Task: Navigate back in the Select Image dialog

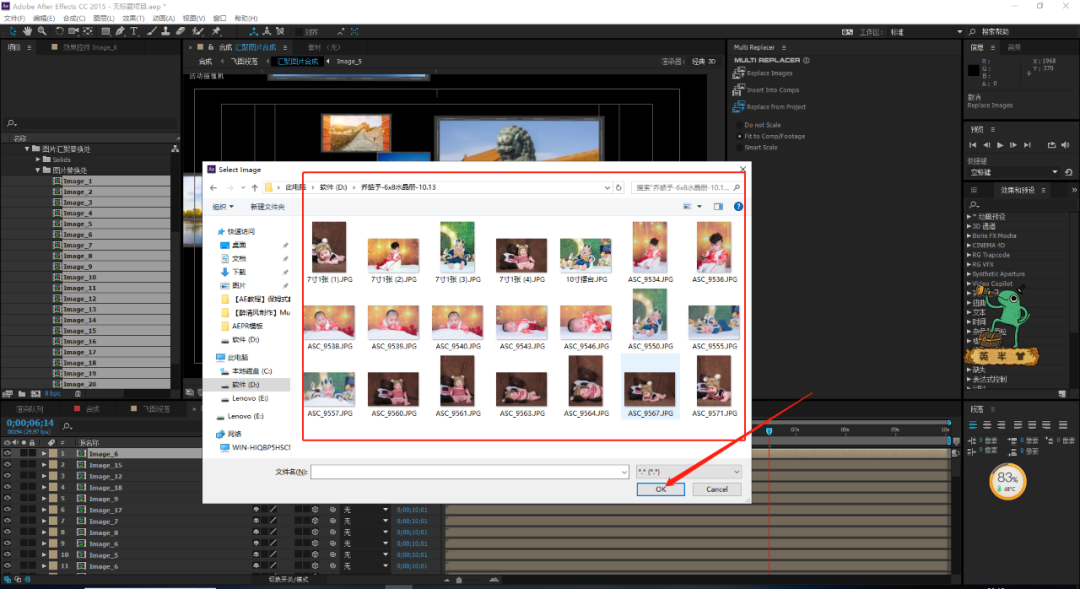Action: tap(214, 187)
